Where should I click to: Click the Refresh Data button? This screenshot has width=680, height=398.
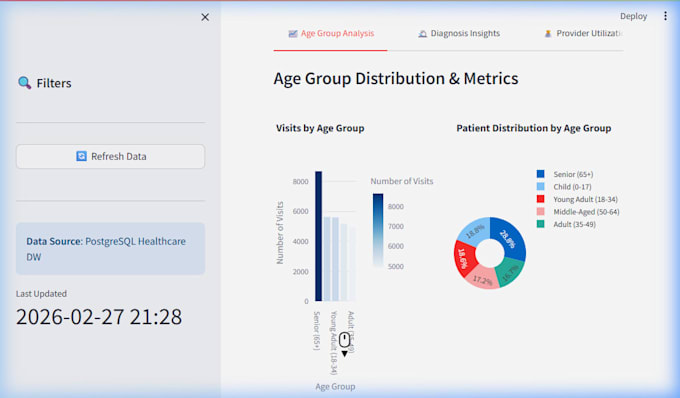[111, 157]
